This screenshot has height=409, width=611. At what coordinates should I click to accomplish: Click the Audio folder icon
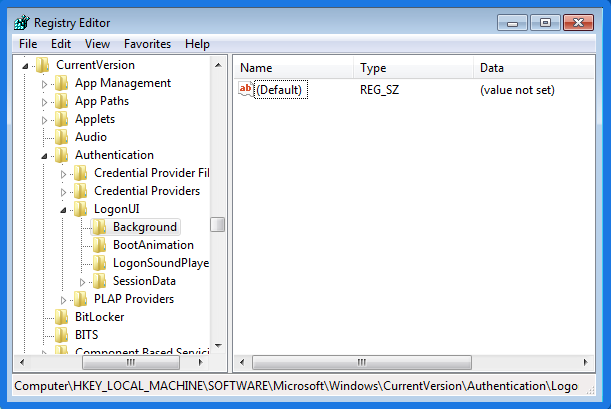click(x=62, y=137)
